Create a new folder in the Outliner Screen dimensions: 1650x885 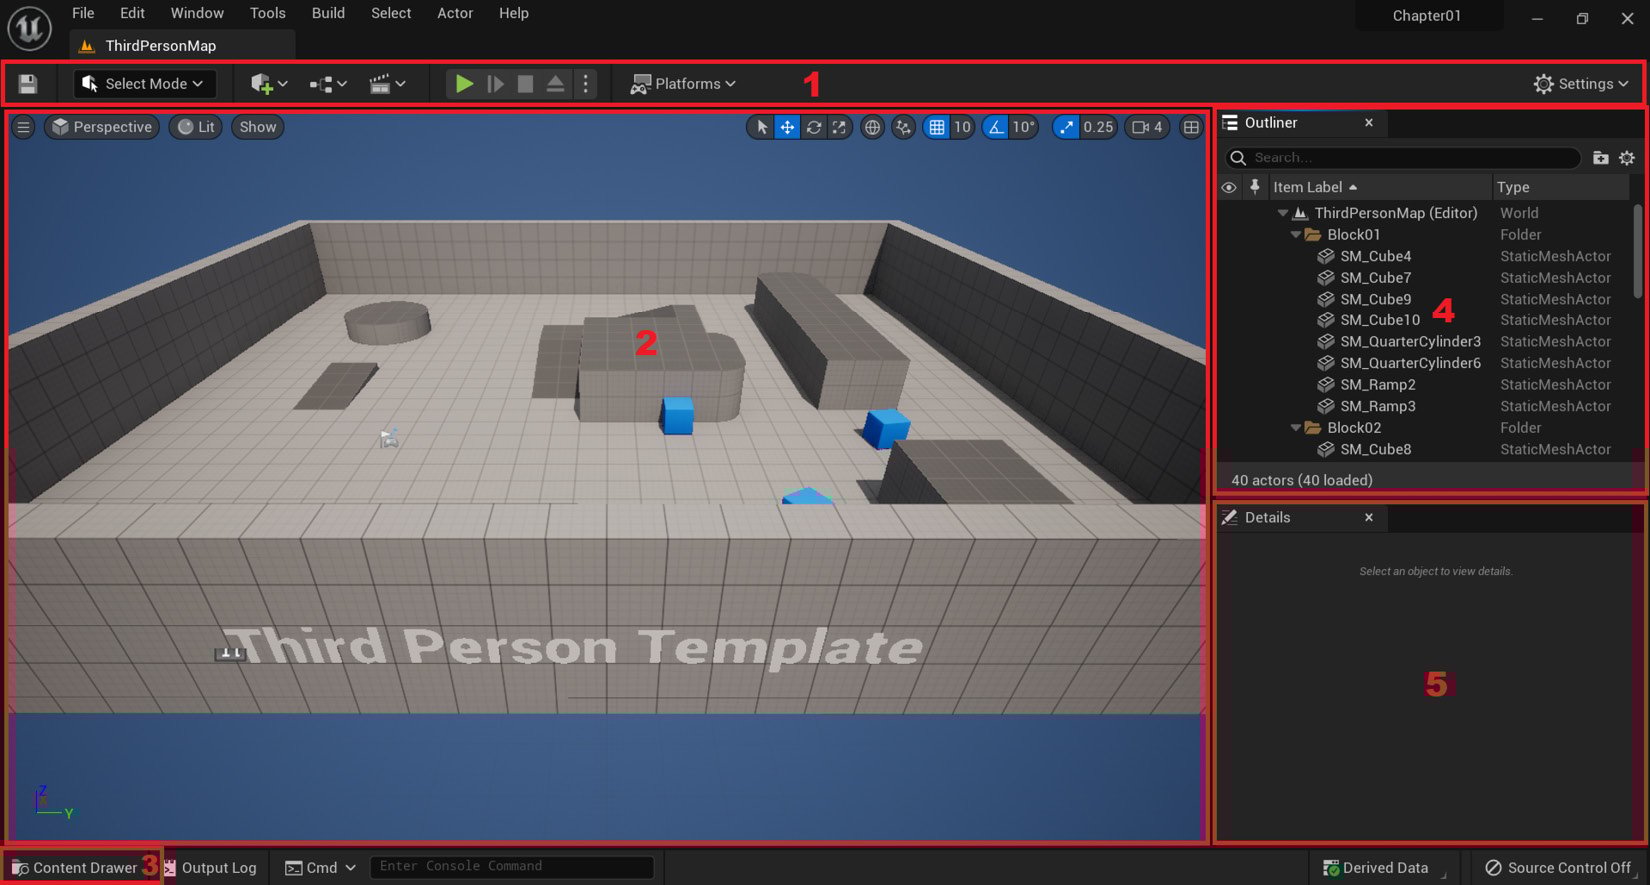pos(1601,158)
